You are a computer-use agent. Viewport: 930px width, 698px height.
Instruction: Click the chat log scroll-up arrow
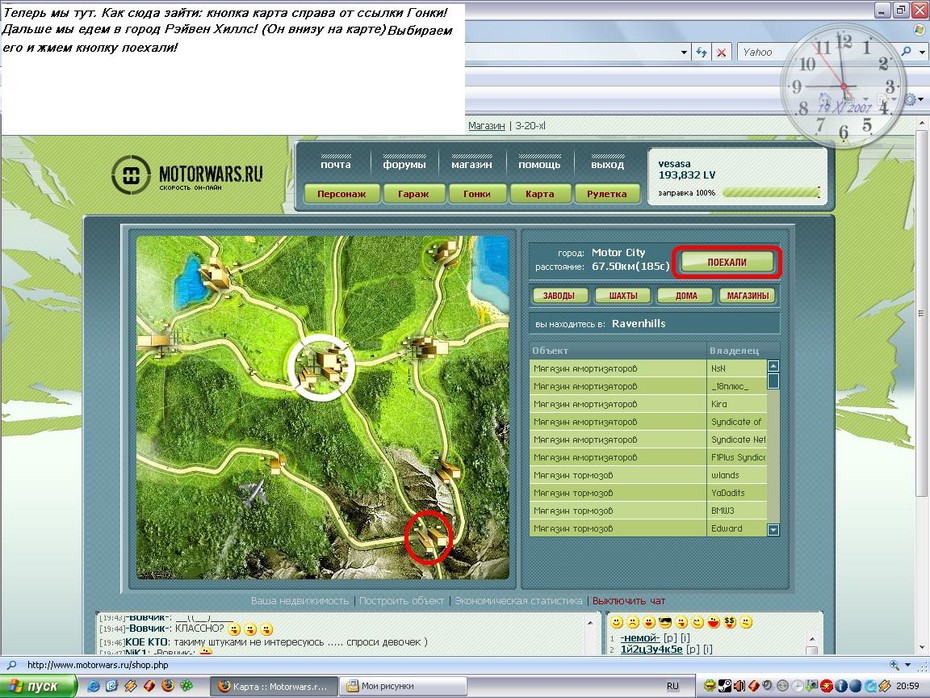tap(590, 623)
